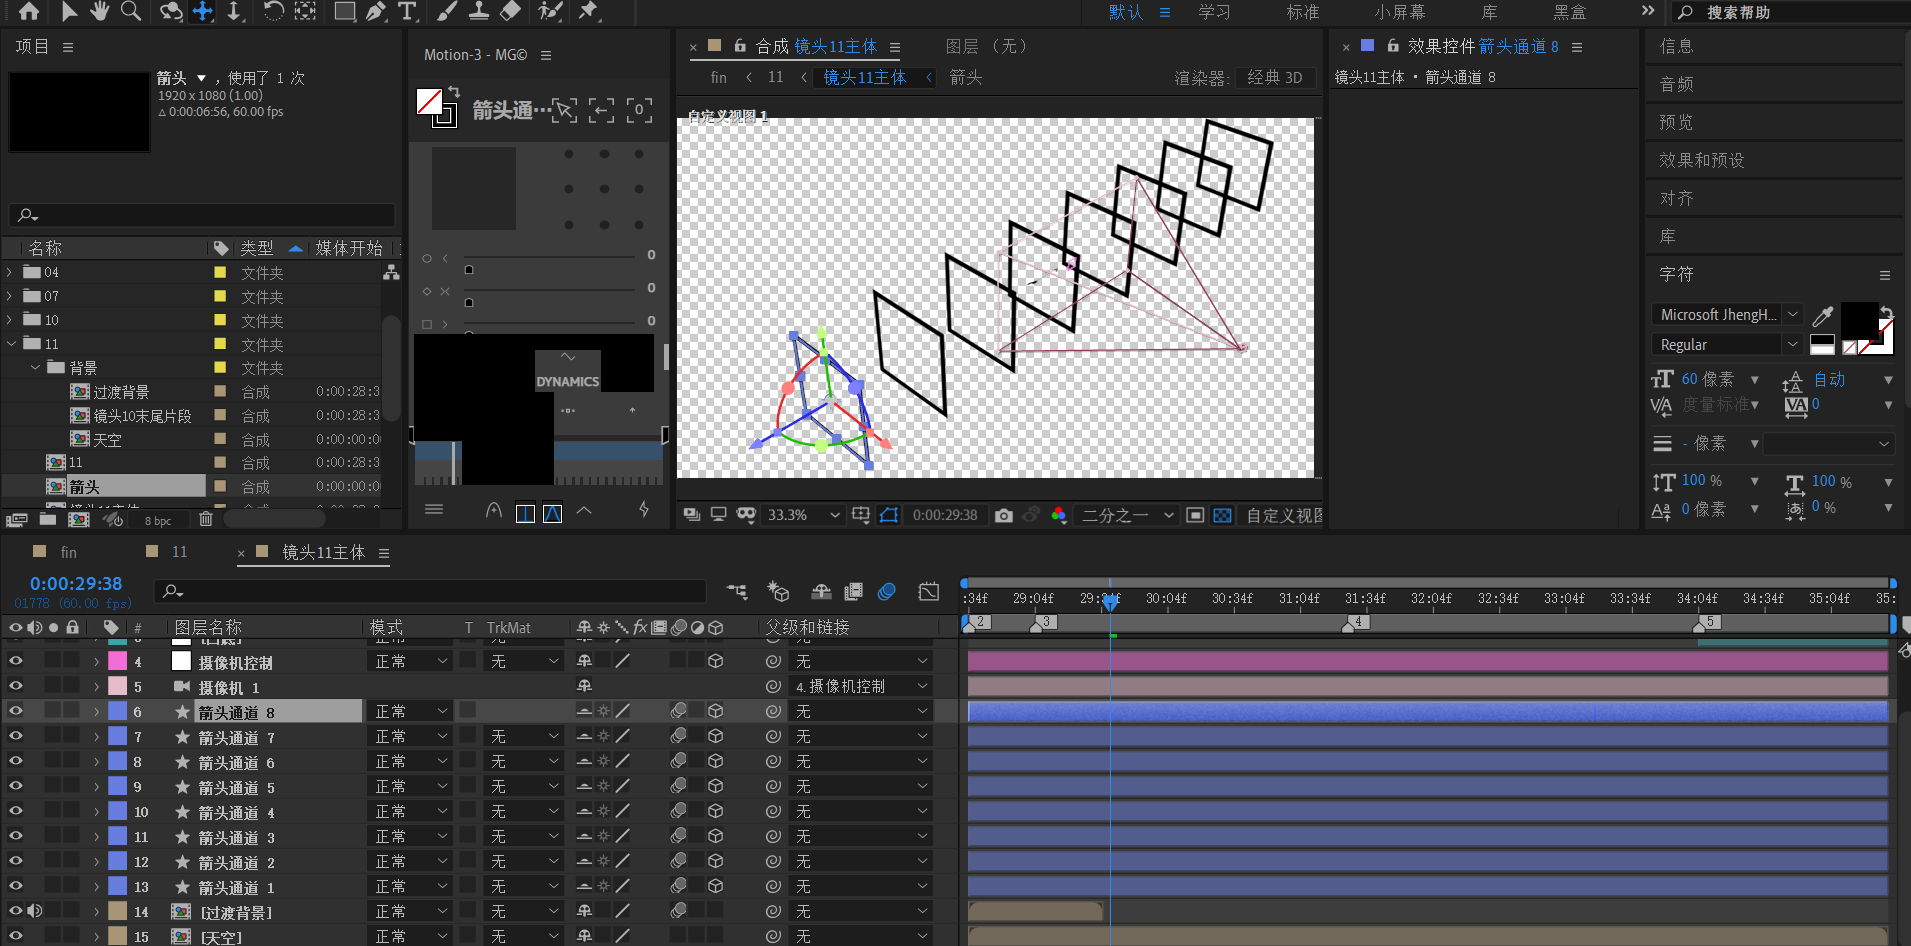Screen dimensions: 1911x946
Task: Click the pink label color of 摄像机控制
Action: pos(117,661)
